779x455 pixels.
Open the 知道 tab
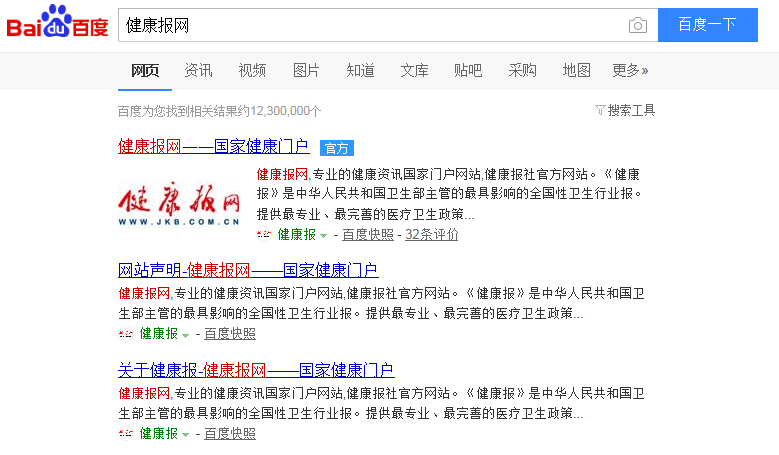(x=360, y=71)
